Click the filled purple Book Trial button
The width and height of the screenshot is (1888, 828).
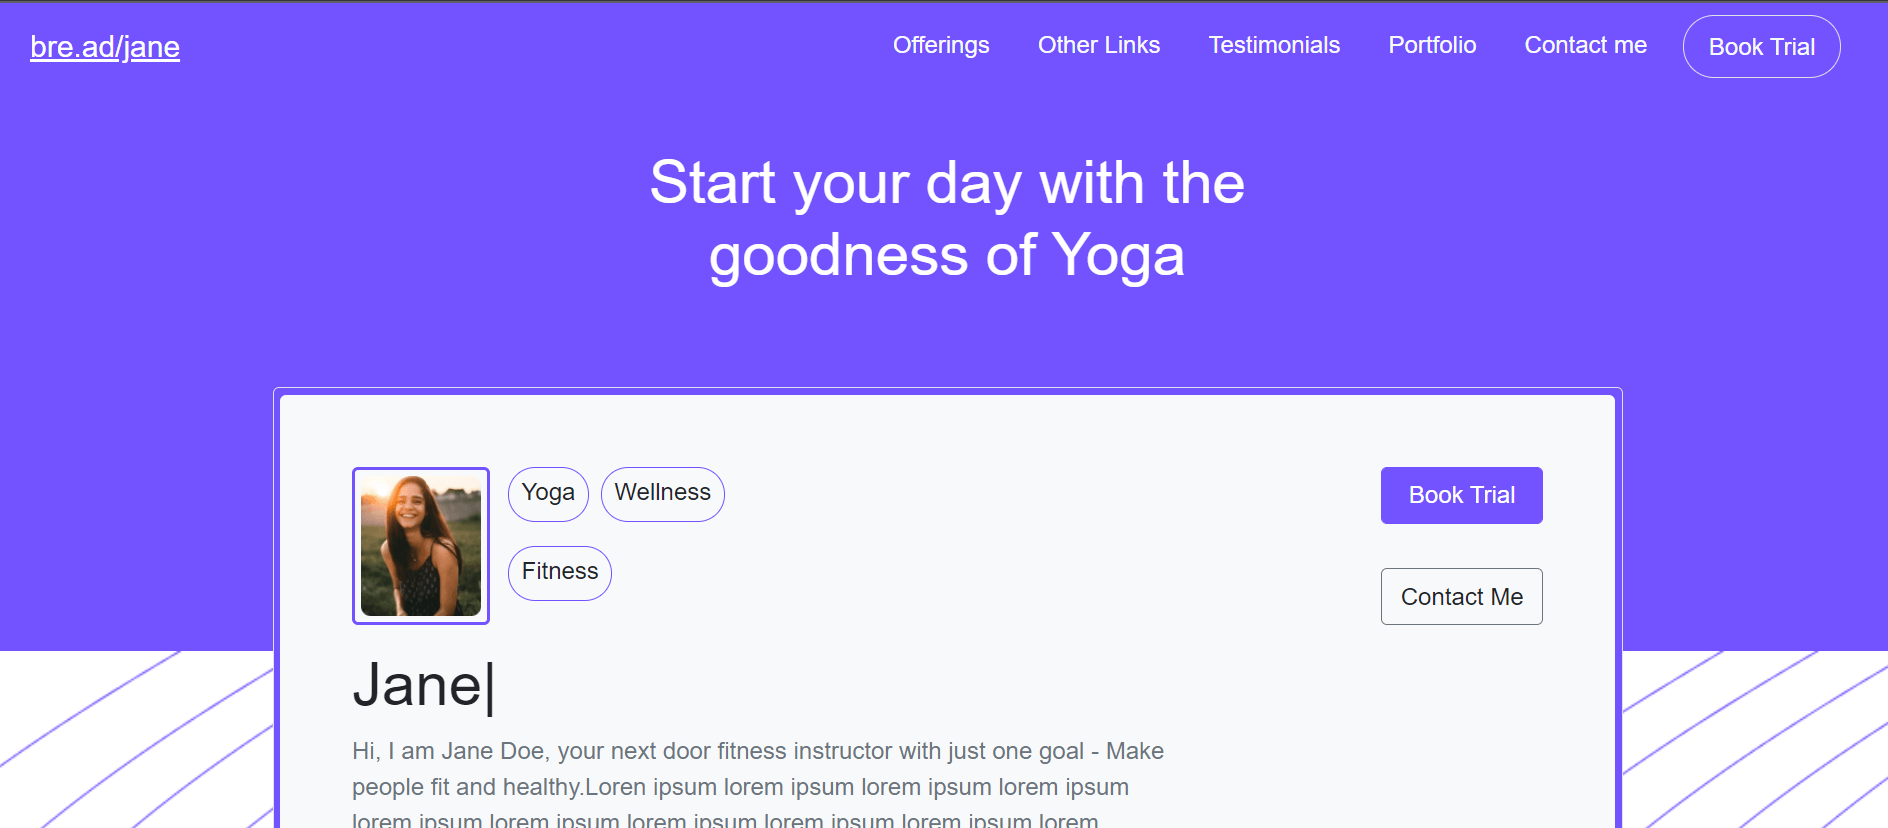tap(1461, 495)
